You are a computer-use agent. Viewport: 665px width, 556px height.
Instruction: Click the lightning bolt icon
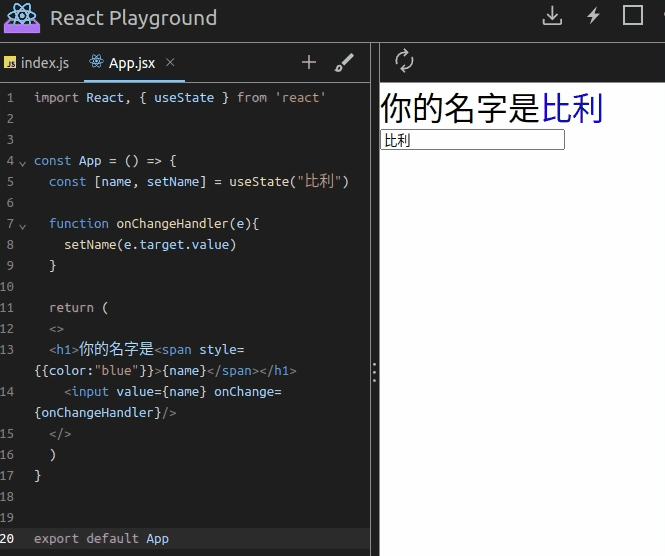tap(593, 16)
